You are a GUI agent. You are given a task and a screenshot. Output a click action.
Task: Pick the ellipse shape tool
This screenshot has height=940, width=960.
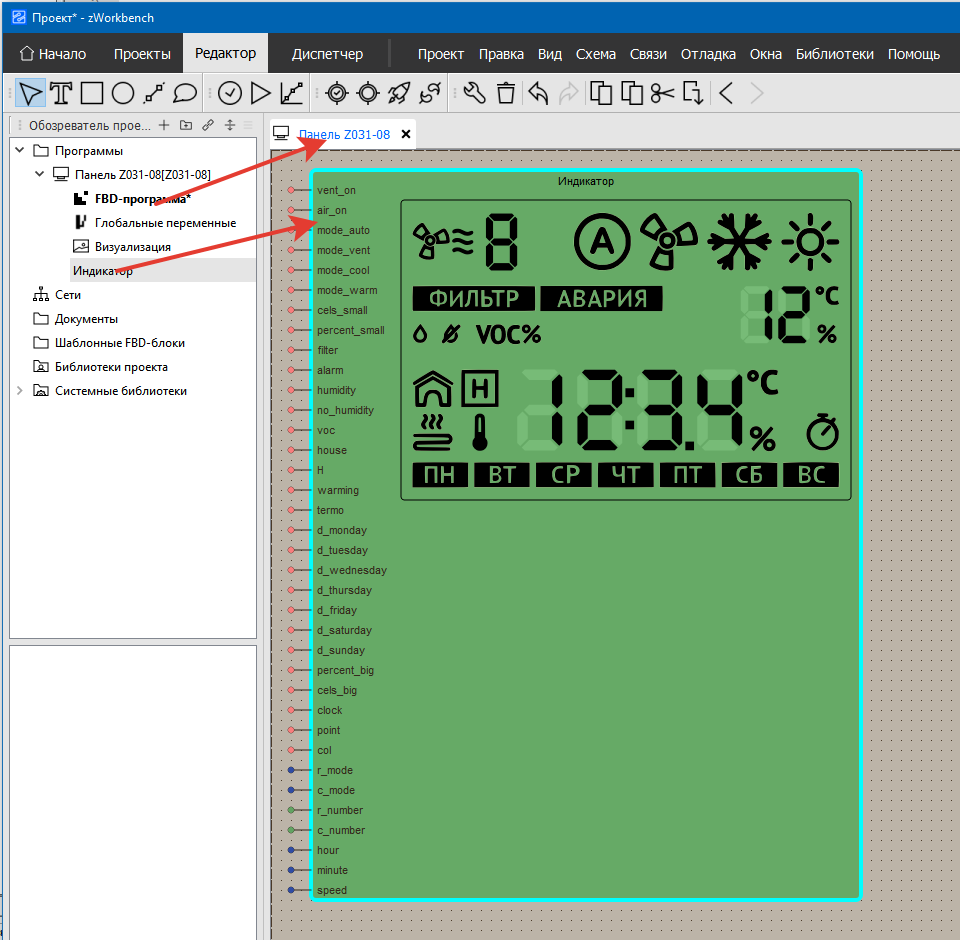(x=123, y=94)
